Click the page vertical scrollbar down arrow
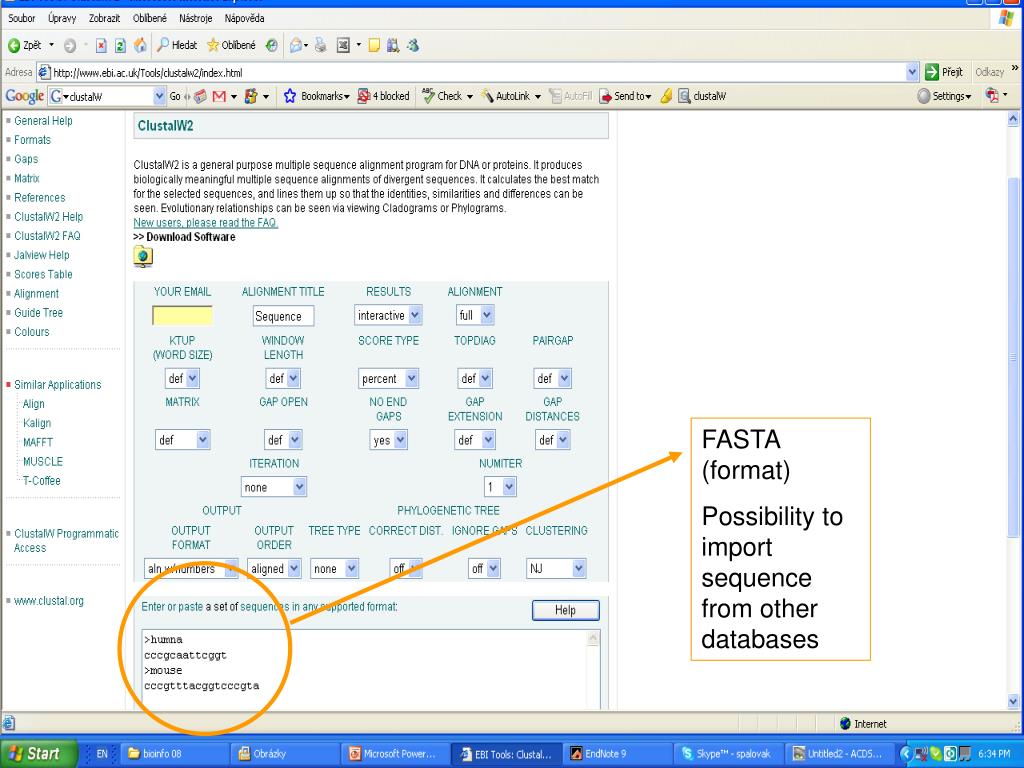The image size is (1024, 768). (x=1014, y=702)
